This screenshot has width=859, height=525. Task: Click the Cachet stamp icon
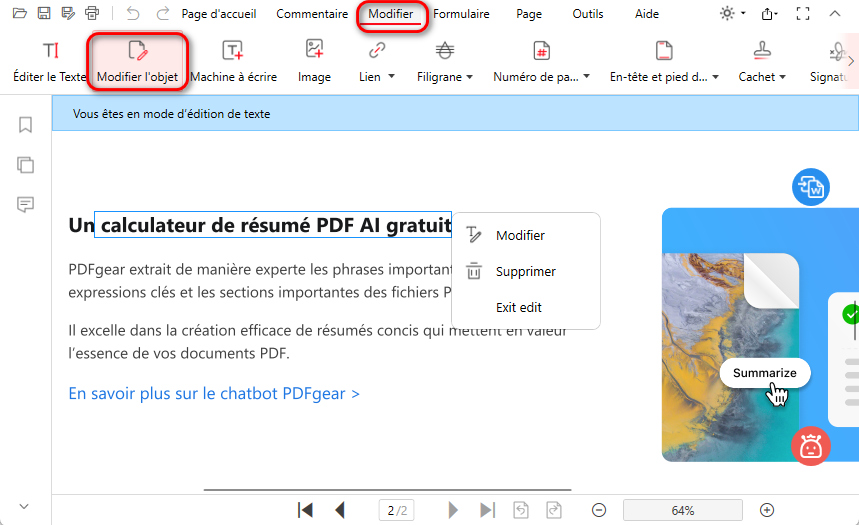pos(762,50)
